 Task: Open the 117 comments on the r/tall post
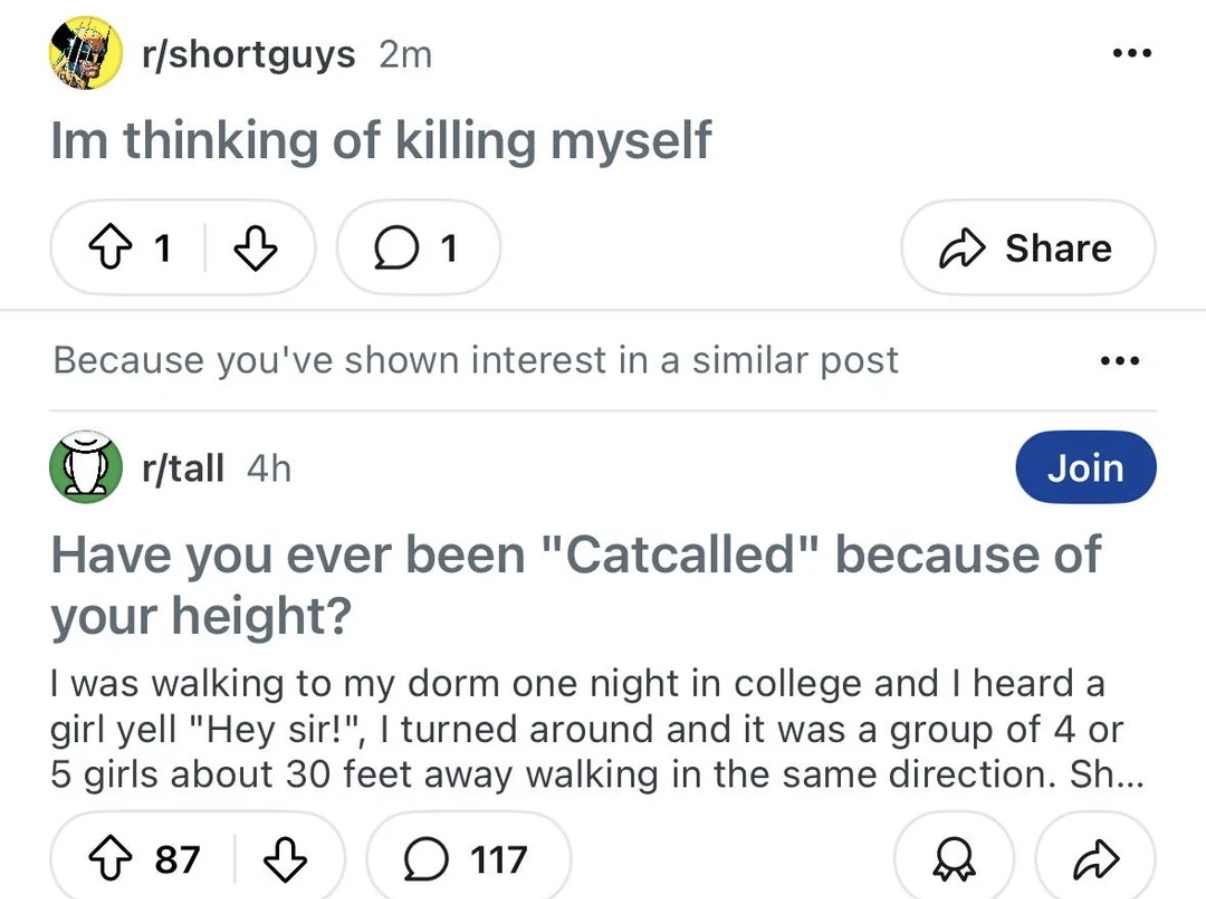tap(469, 859)
